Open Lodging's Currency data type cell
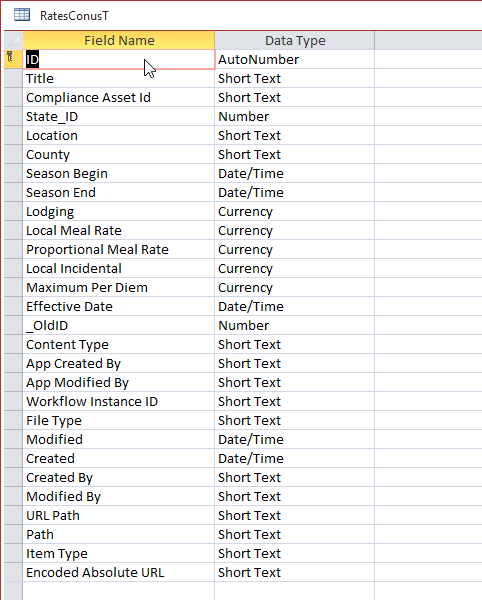 [295, 211]
